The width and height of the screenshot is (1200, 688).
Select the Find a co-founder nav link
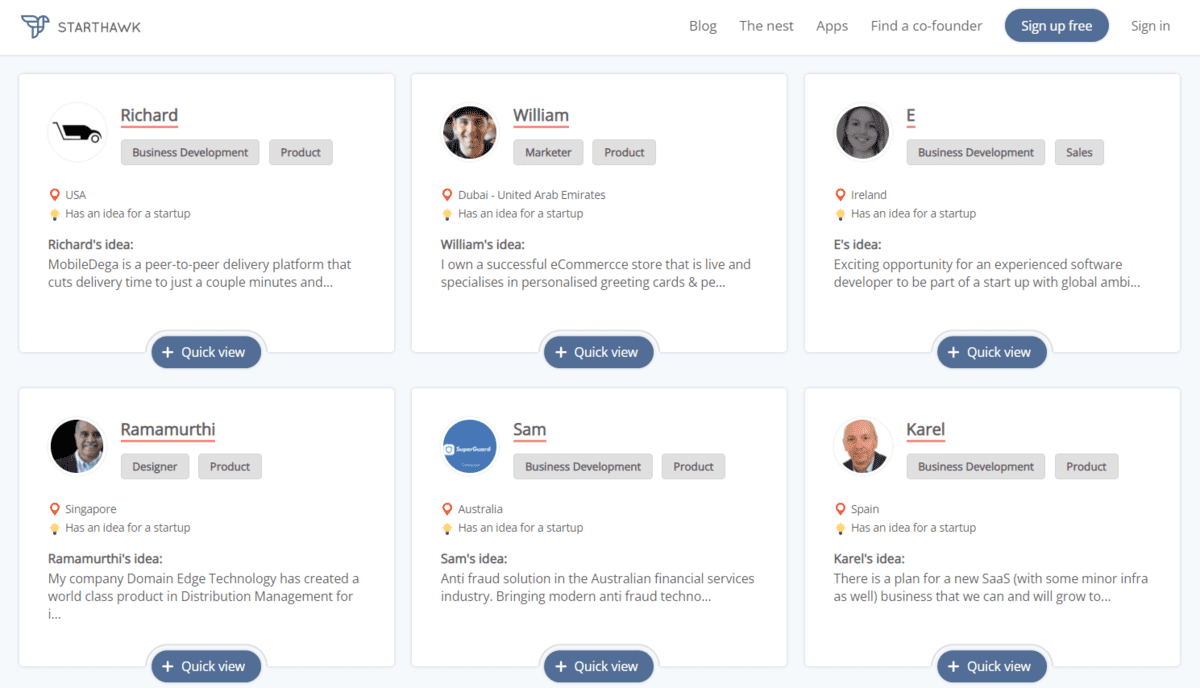[926, 25]
